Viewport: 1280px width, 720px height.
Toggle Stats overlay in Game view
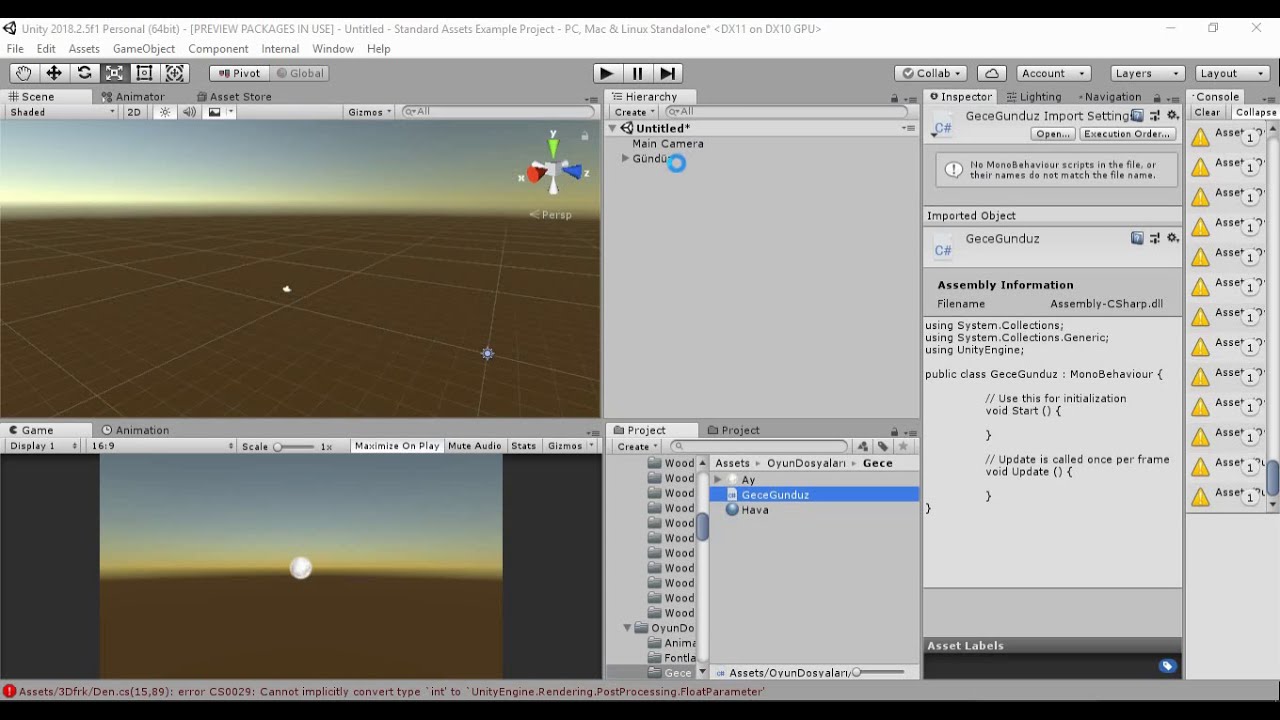tap(523, 446)
